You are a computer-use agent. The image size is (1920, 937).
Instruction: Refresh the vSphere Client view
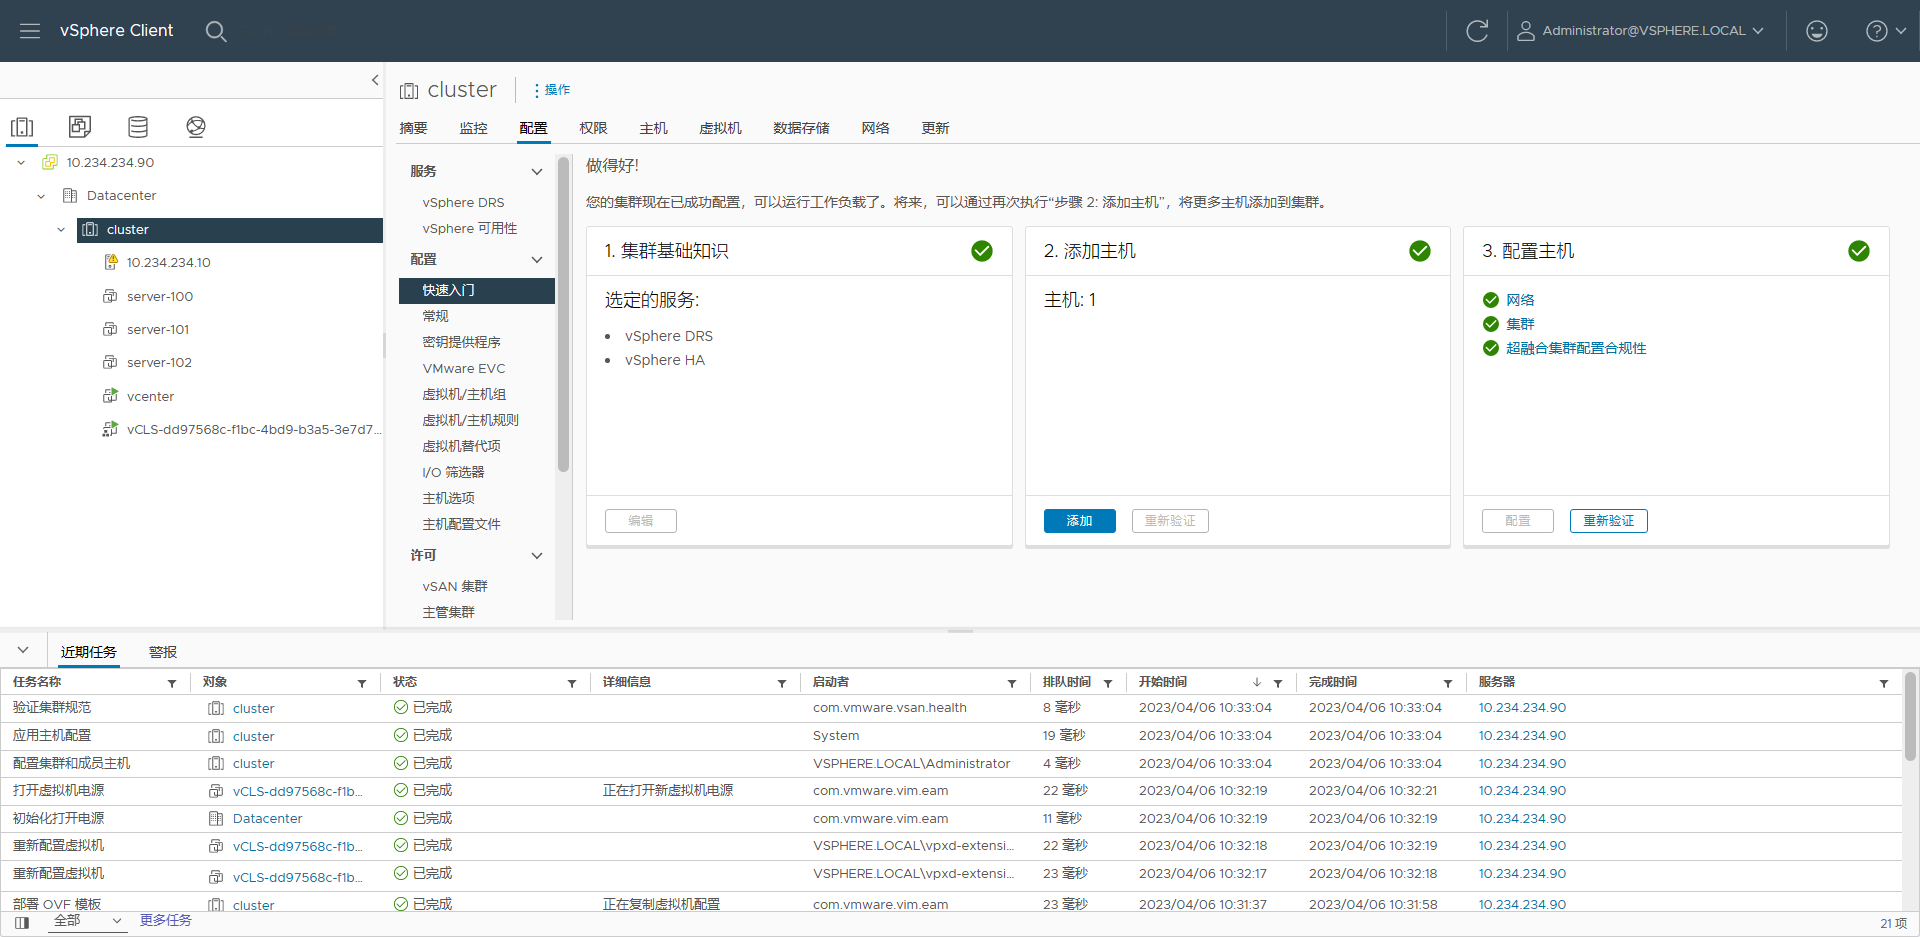click(x=1477, y=31)
